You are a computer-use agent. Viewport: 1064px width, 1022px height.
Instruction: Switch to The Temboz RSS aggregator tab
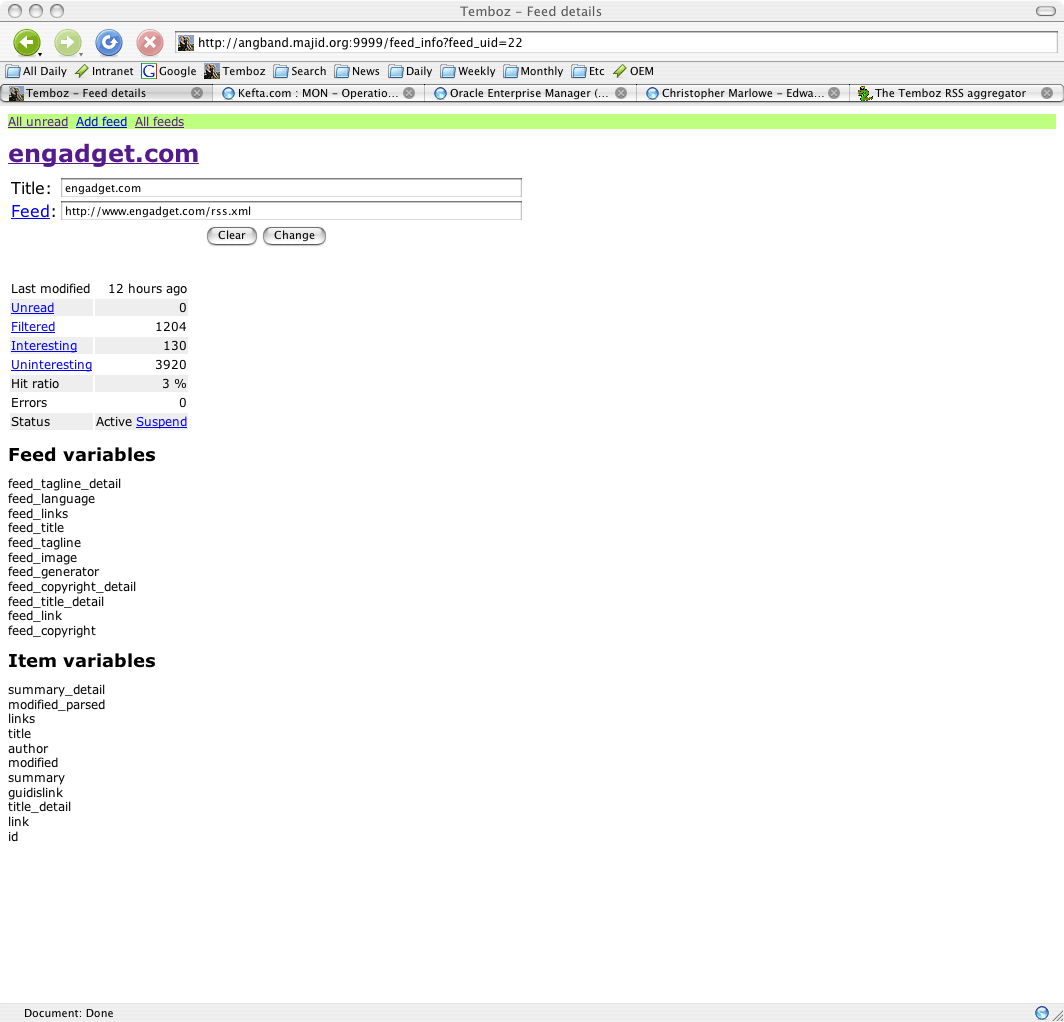coord(949,93)
